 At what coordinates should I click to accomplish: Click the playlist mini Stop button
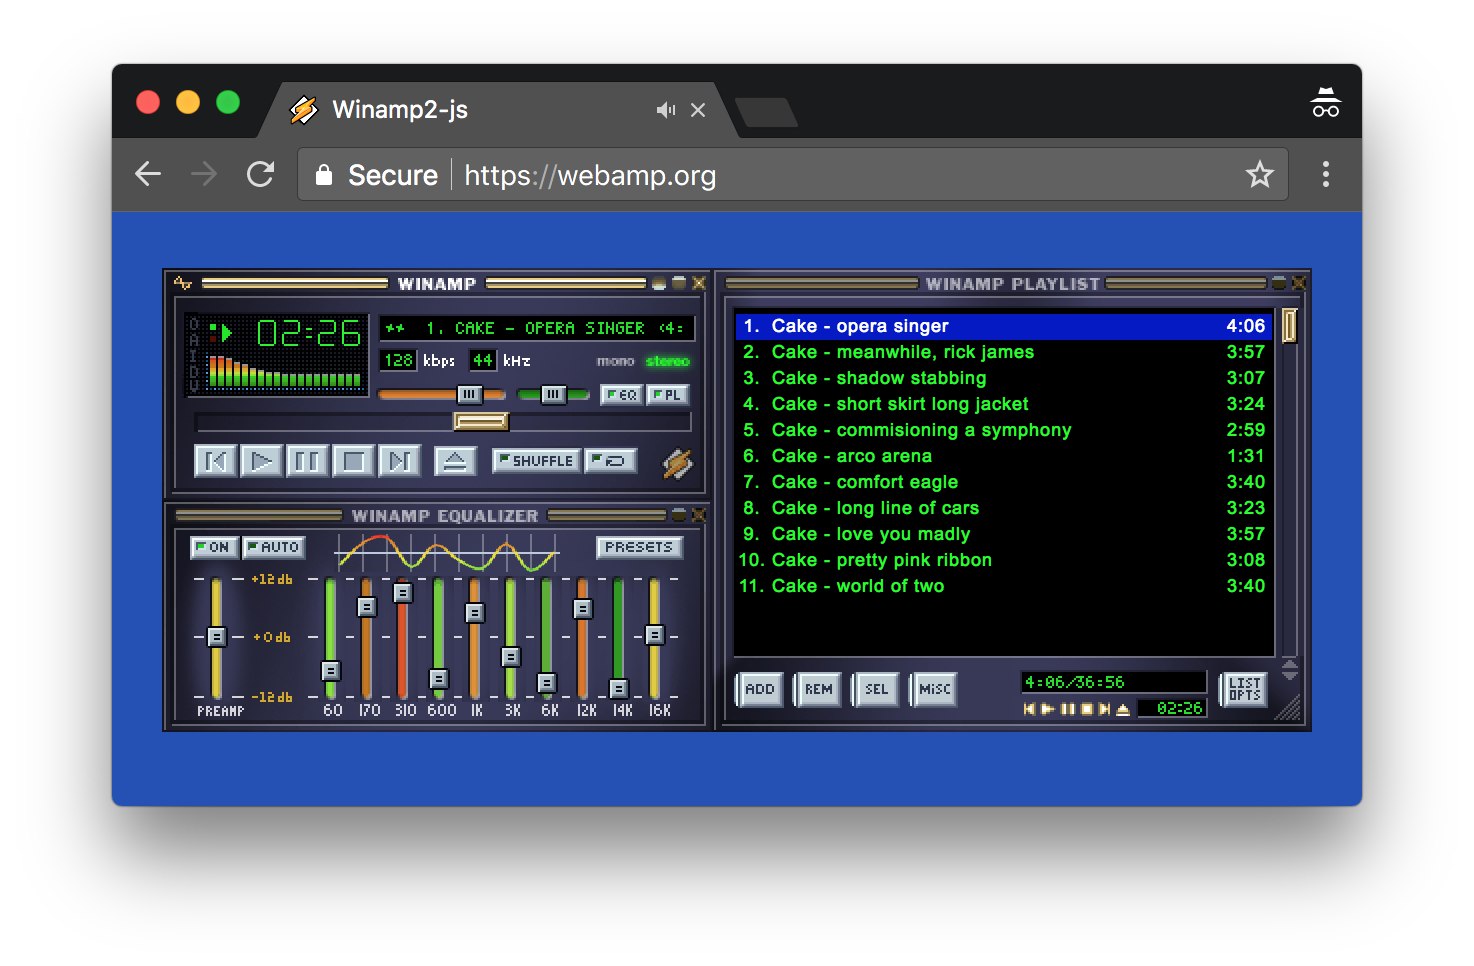[x=1086, y=709]
